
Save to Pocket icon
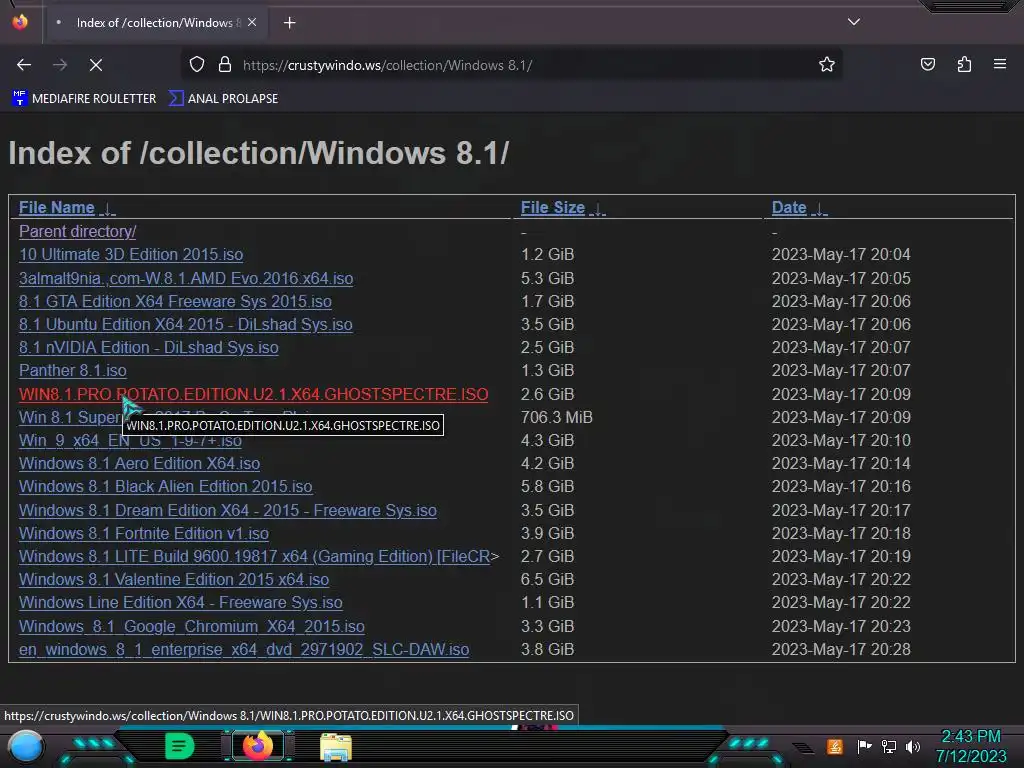pyautogui.click(x=927, y=65)
